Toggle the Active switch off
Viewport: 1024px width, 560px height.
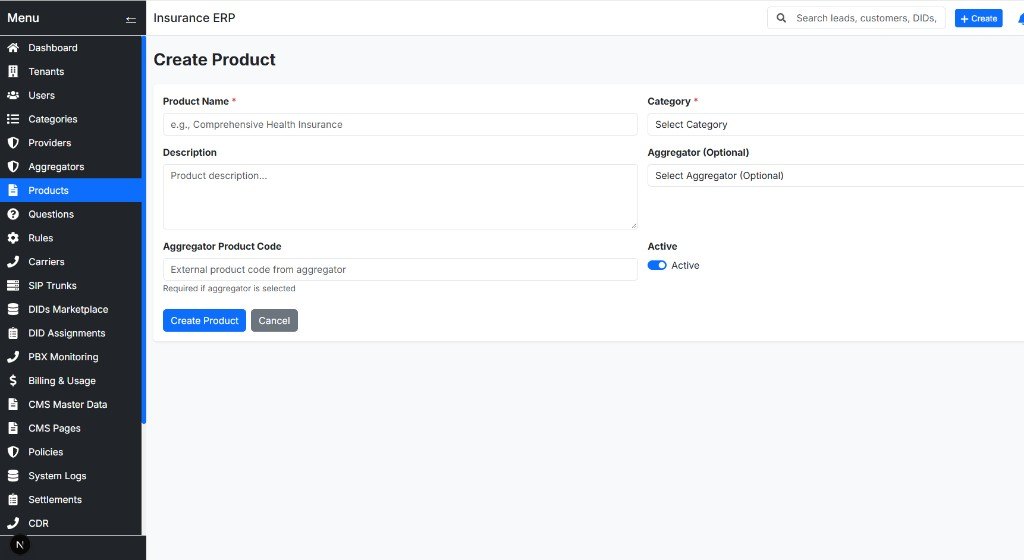tap(657, 265)
